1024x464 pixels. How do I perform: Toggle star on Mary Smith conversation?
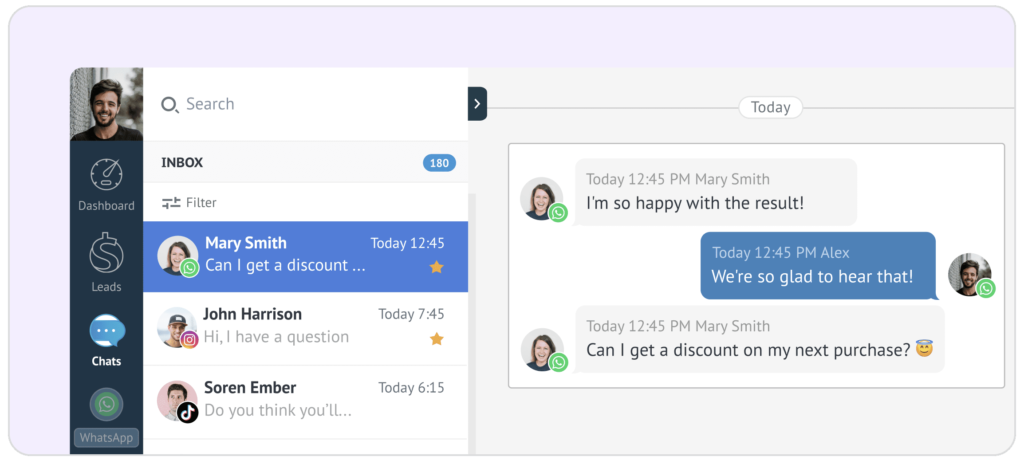[436, 267]
